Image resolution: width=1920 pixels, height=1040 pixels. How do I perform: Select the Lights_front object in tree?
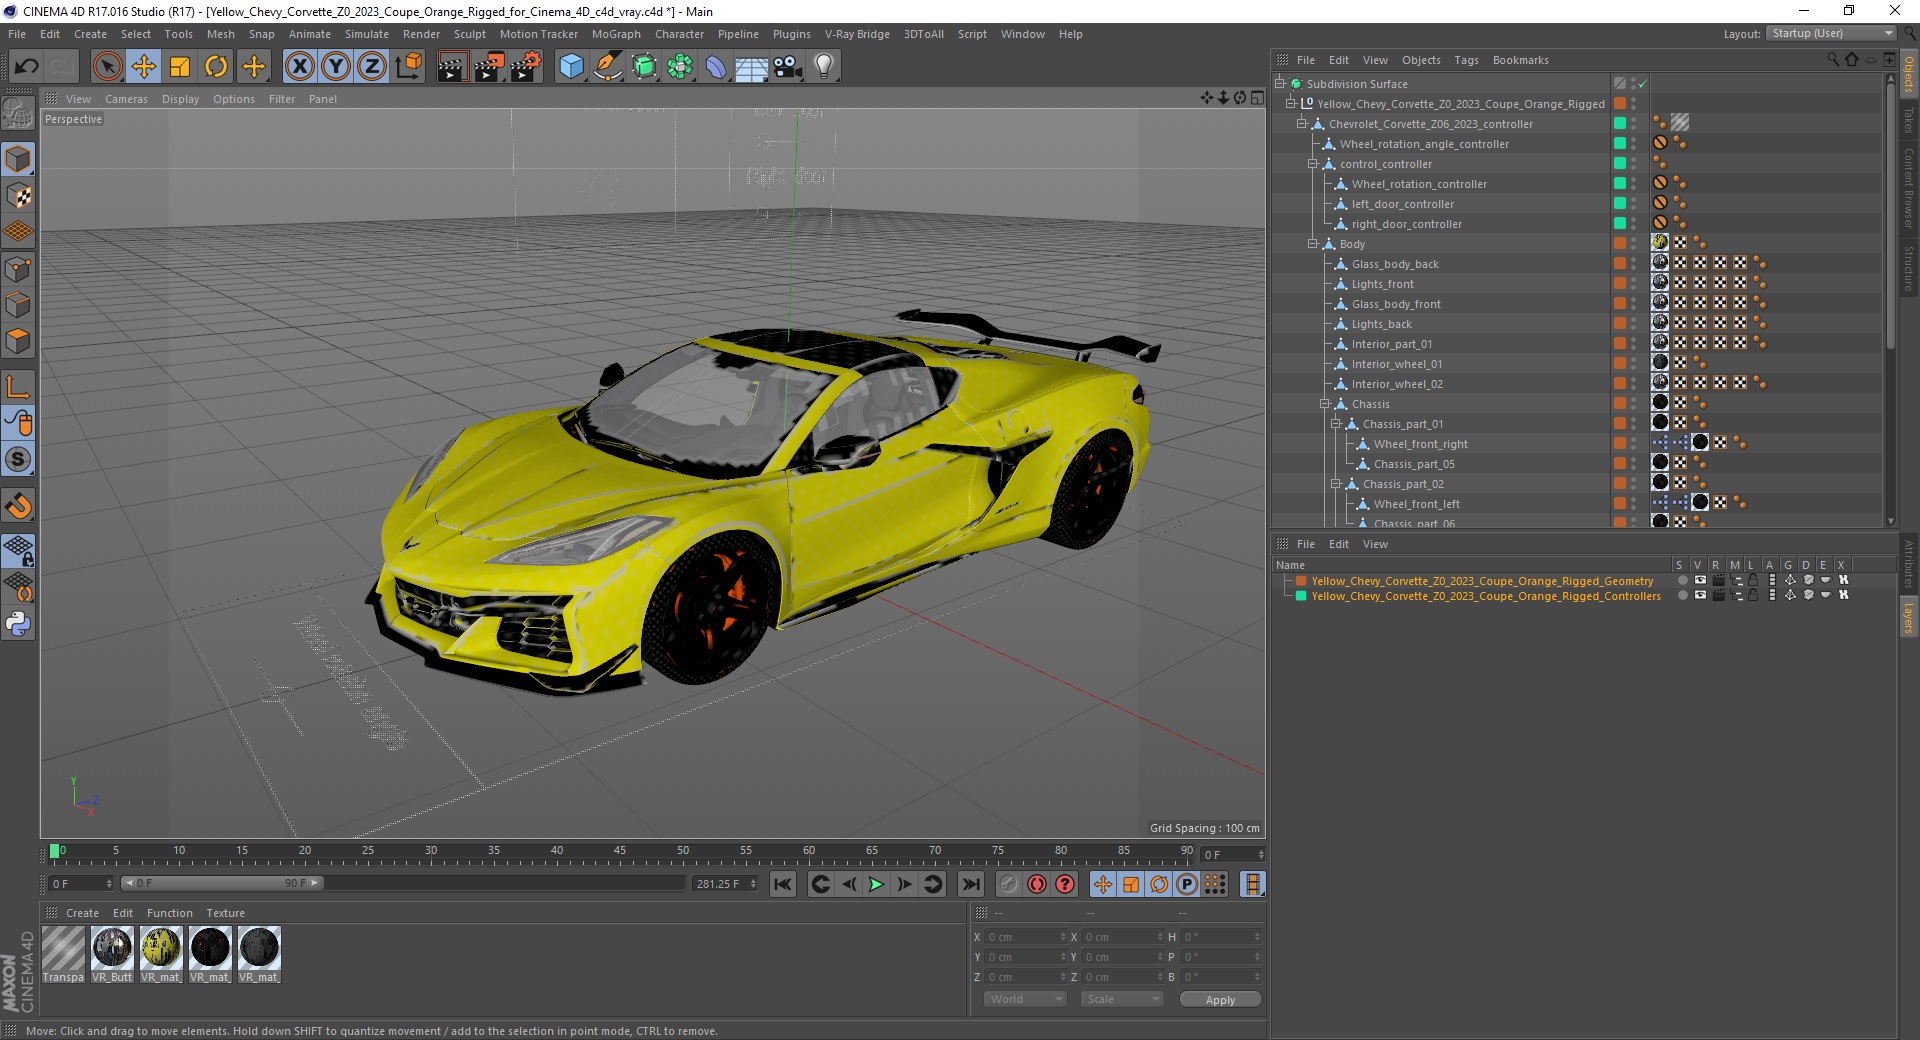click(1382, 284)
